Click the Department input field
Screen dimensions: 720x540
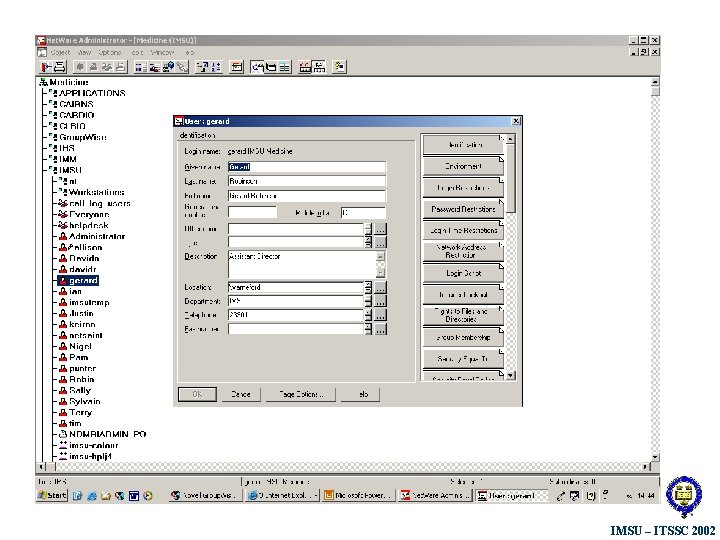point(296,301)
